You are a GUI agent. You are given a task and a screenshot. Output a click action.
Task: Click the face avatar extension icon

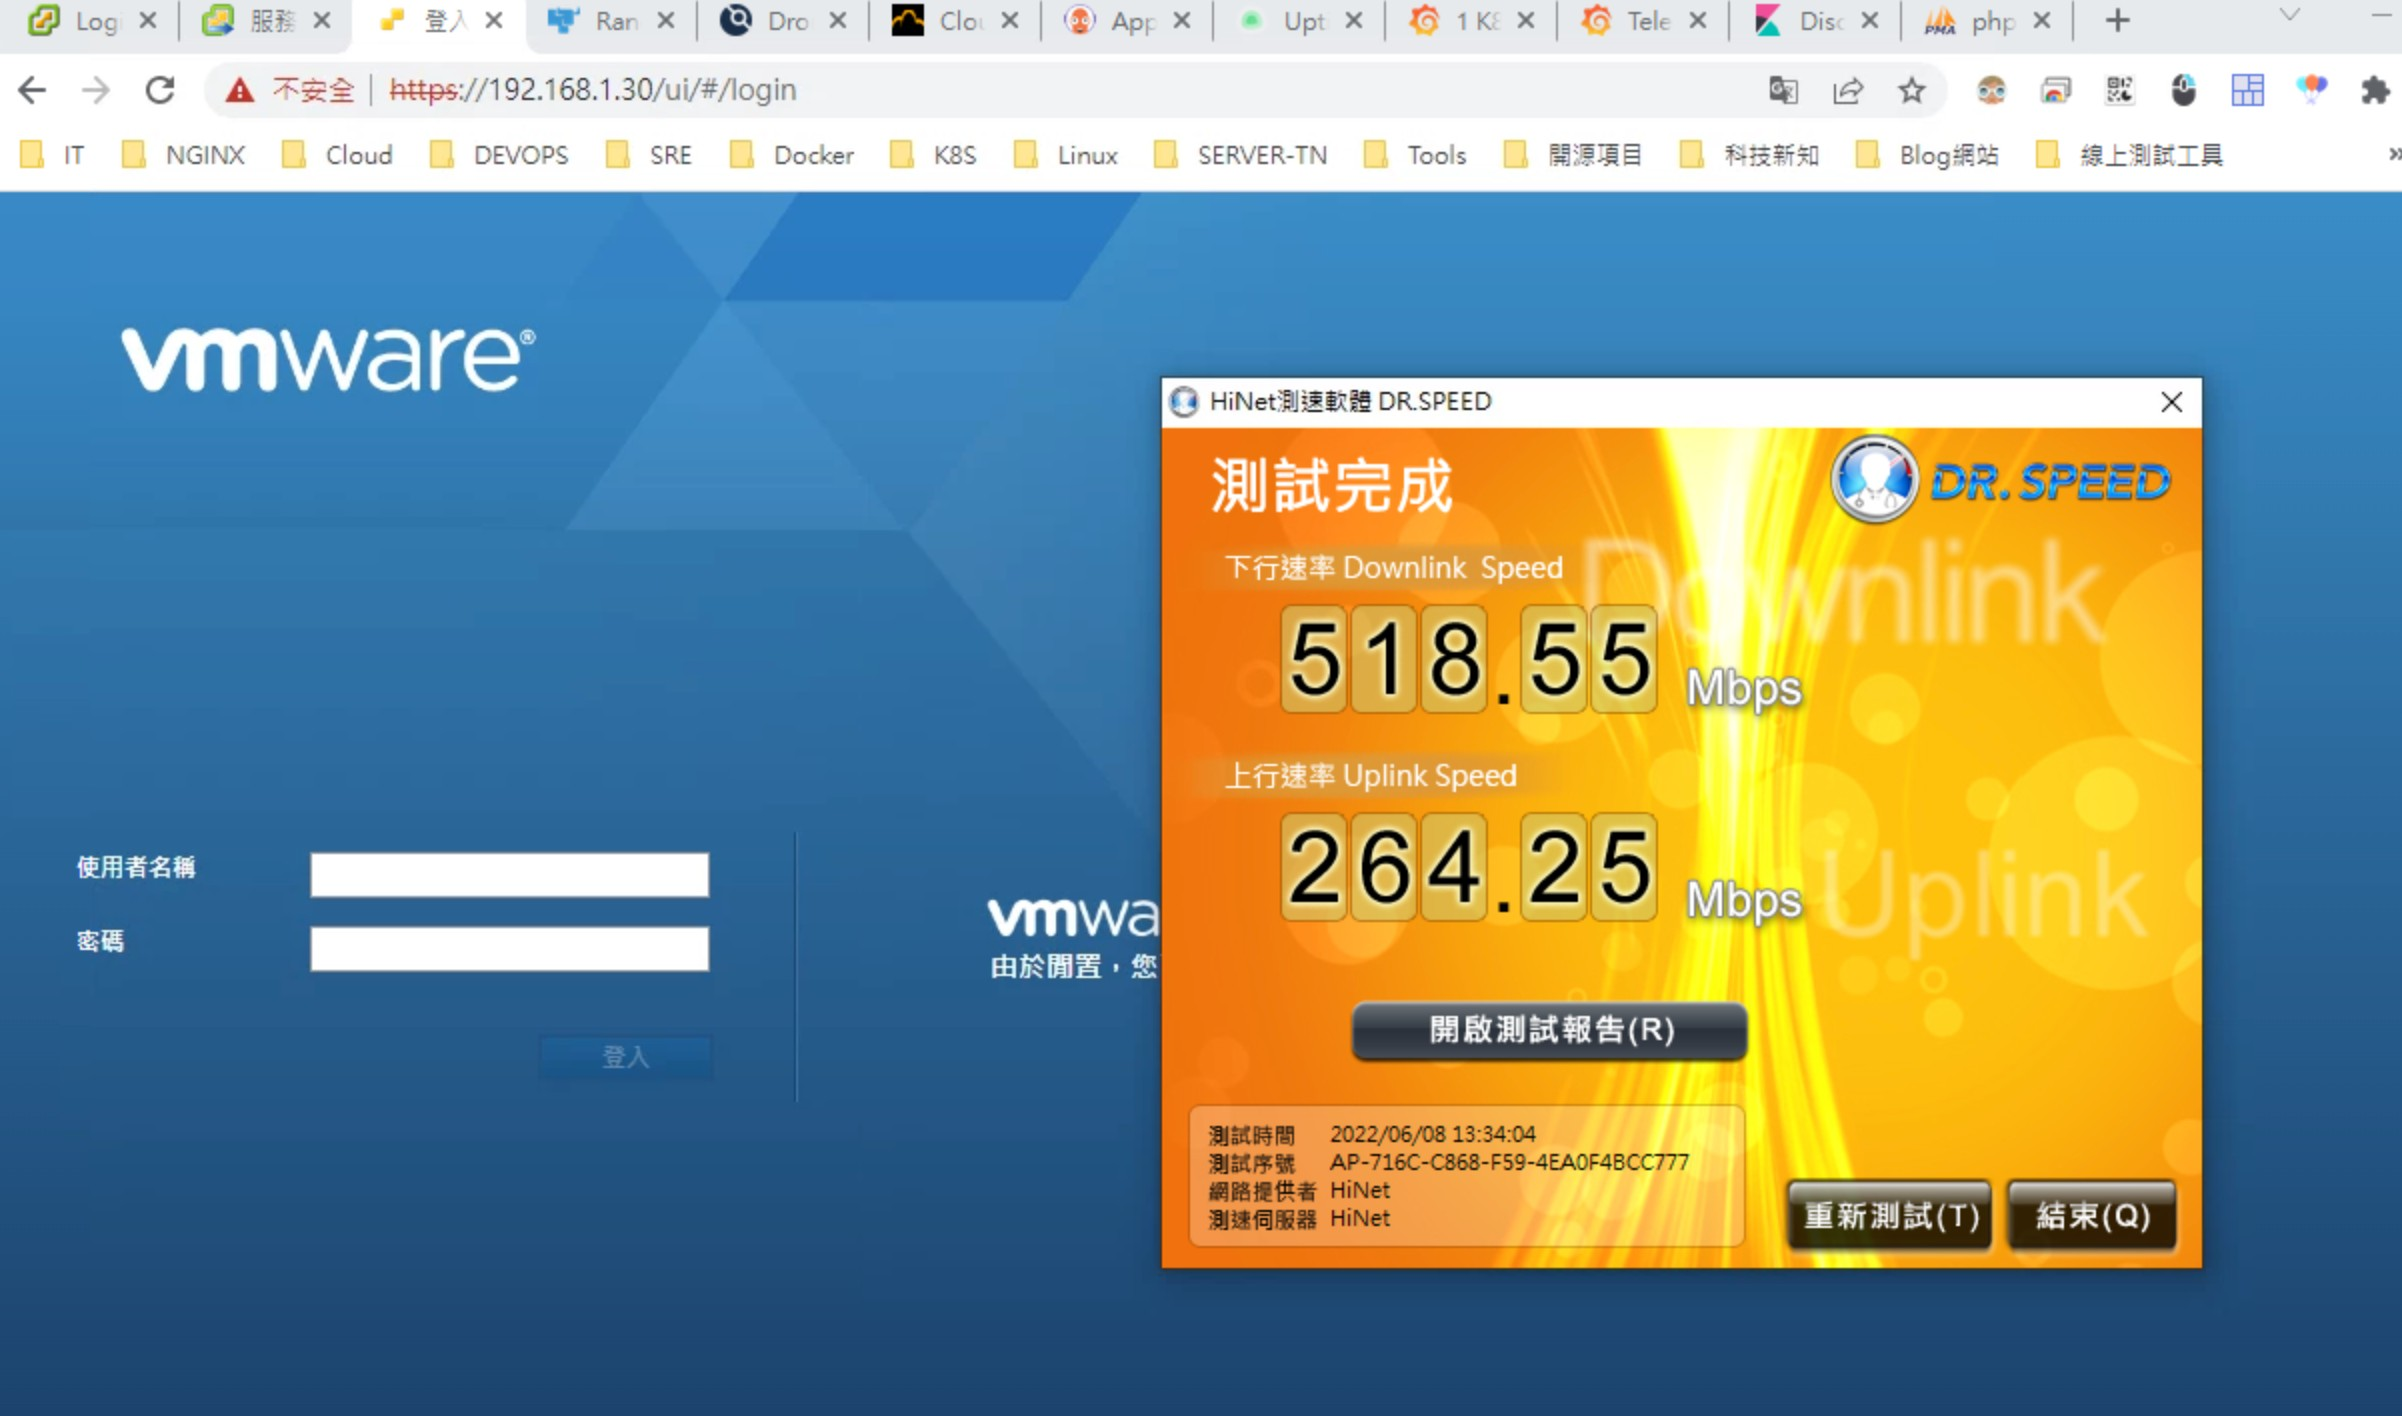point(1991,90)
